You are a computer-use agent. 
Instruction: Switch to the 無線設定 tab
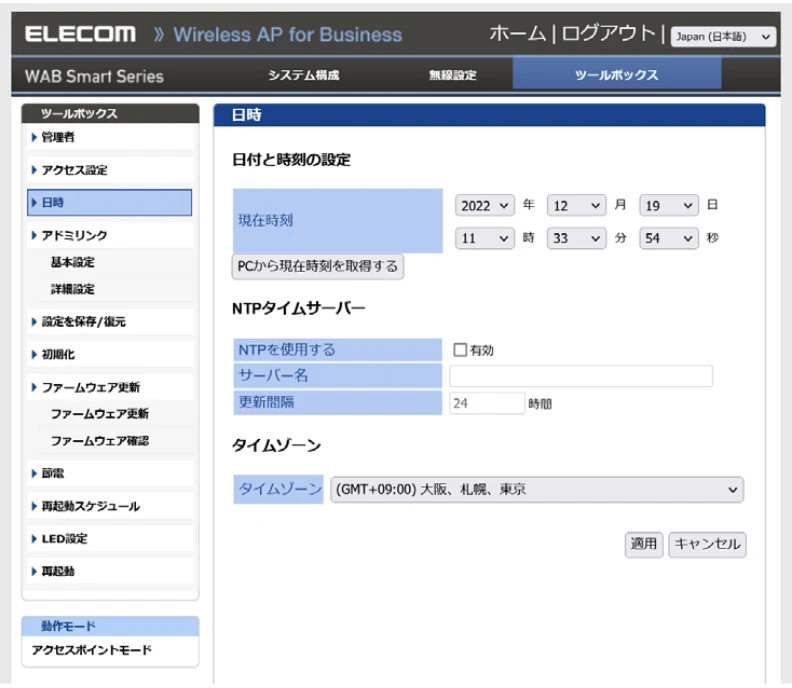click(453, 75)
